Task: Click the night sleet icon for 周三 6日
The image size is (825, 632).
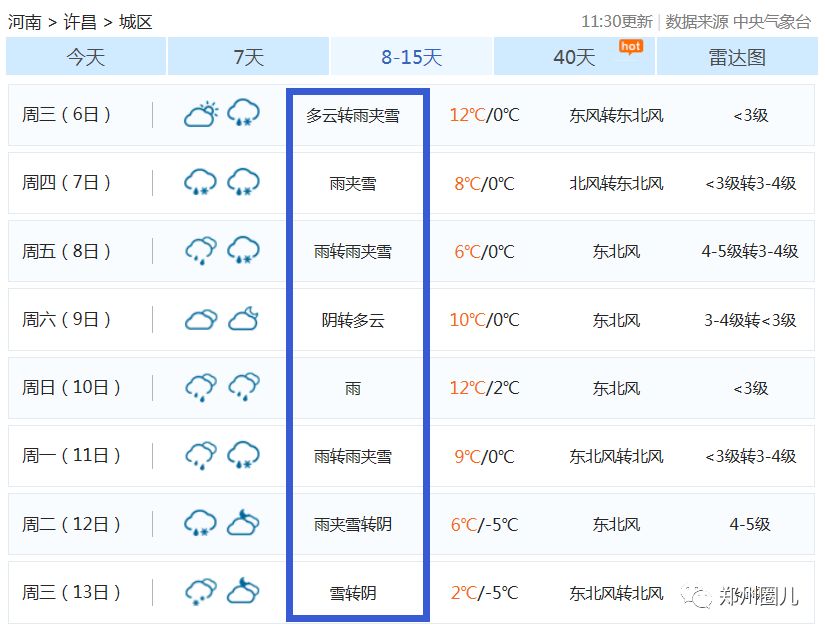Action: point(243,114)
